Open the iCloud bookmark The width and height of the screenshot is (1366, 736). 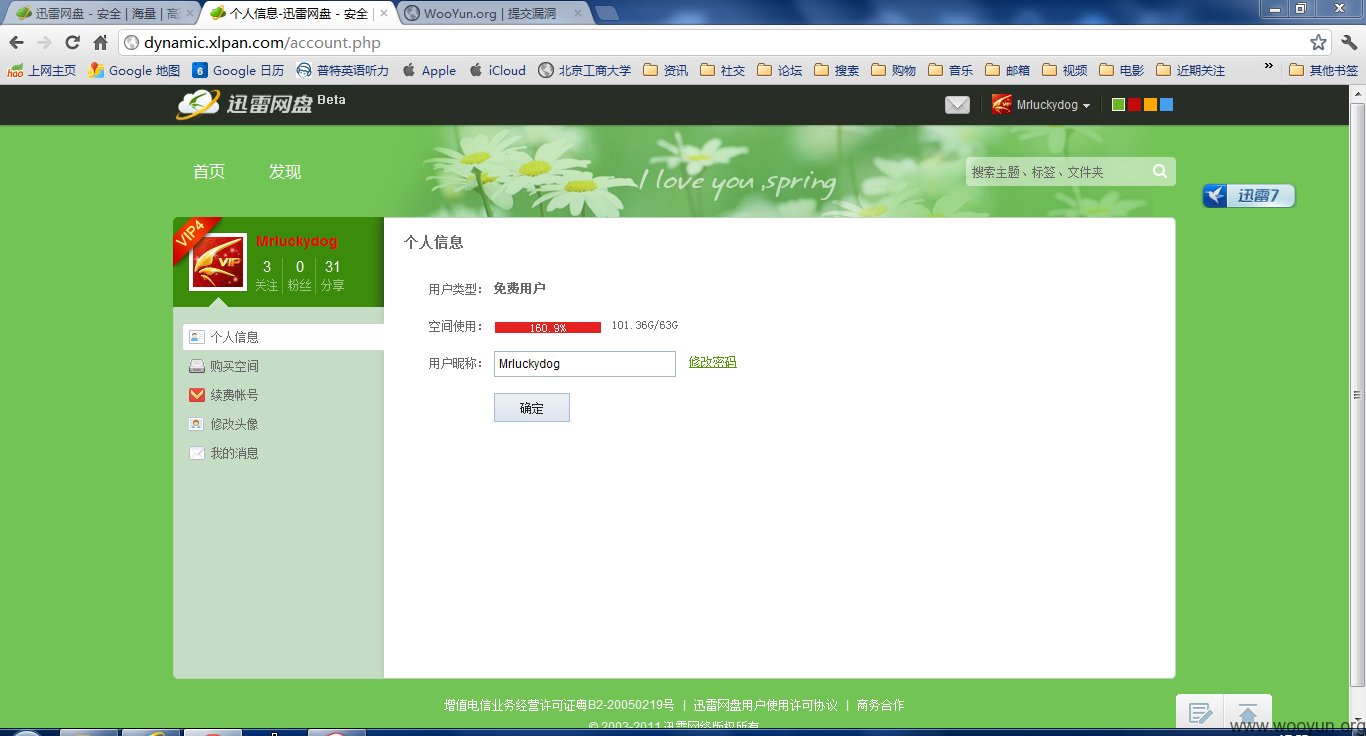(497, 70)
